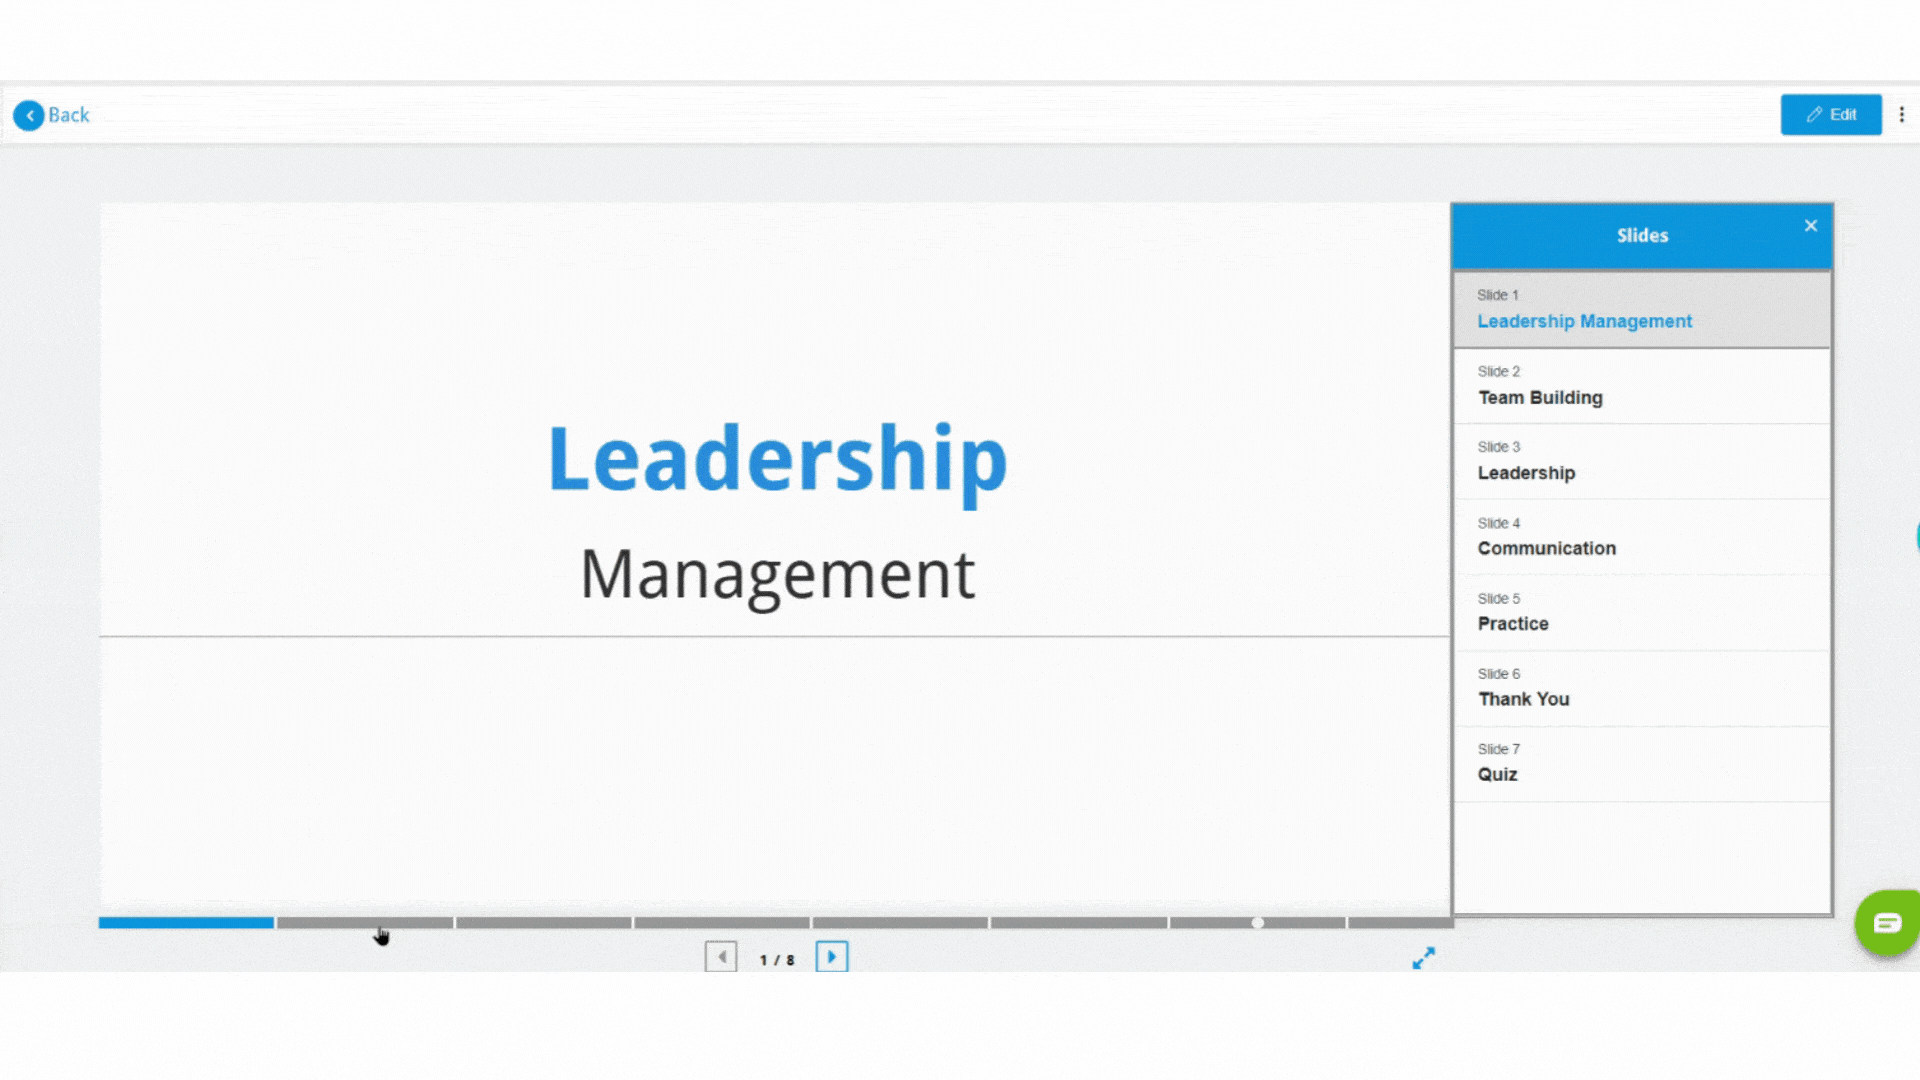Click the expand/fullscreen icon bottom right
This screenshot has width=1920, height=1080.
click(x=1423, y=957)
